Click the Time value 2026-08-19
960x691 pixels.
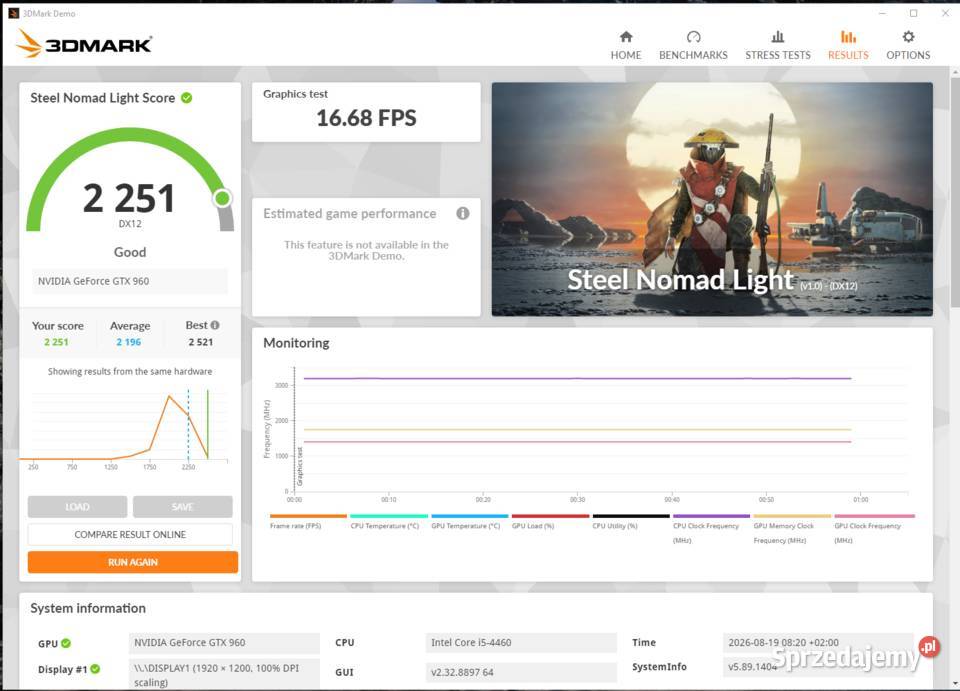click(x=818, y=643)
